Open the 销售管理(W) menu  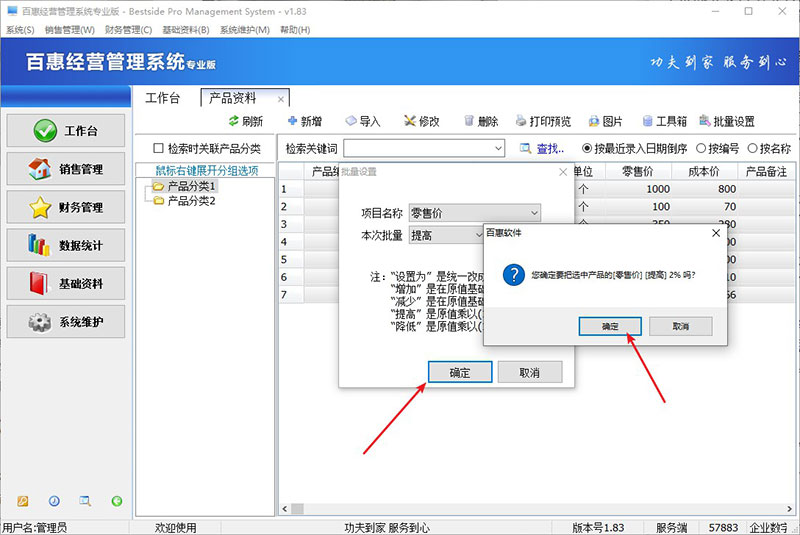70,30
